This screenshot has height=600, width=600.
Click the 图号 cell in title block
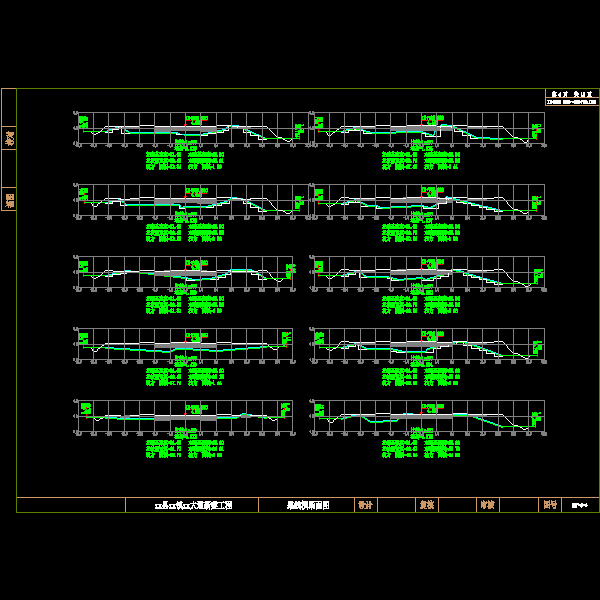549,505
